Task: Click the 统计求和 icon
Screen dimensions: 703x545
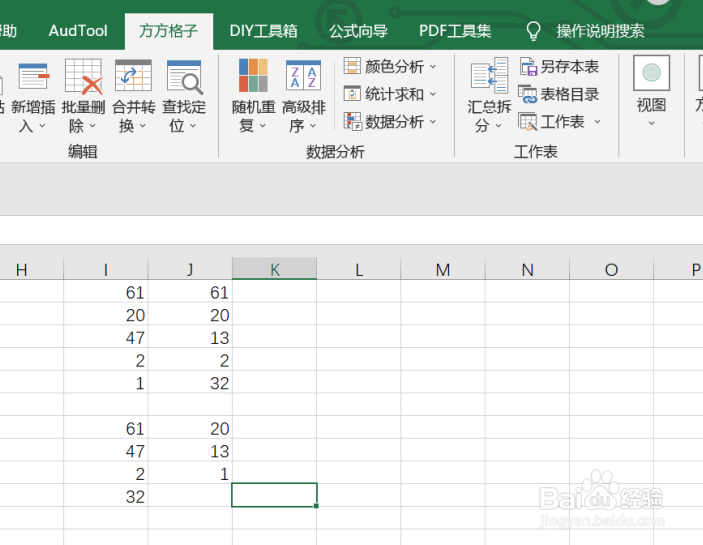Action: pos(352,94)
